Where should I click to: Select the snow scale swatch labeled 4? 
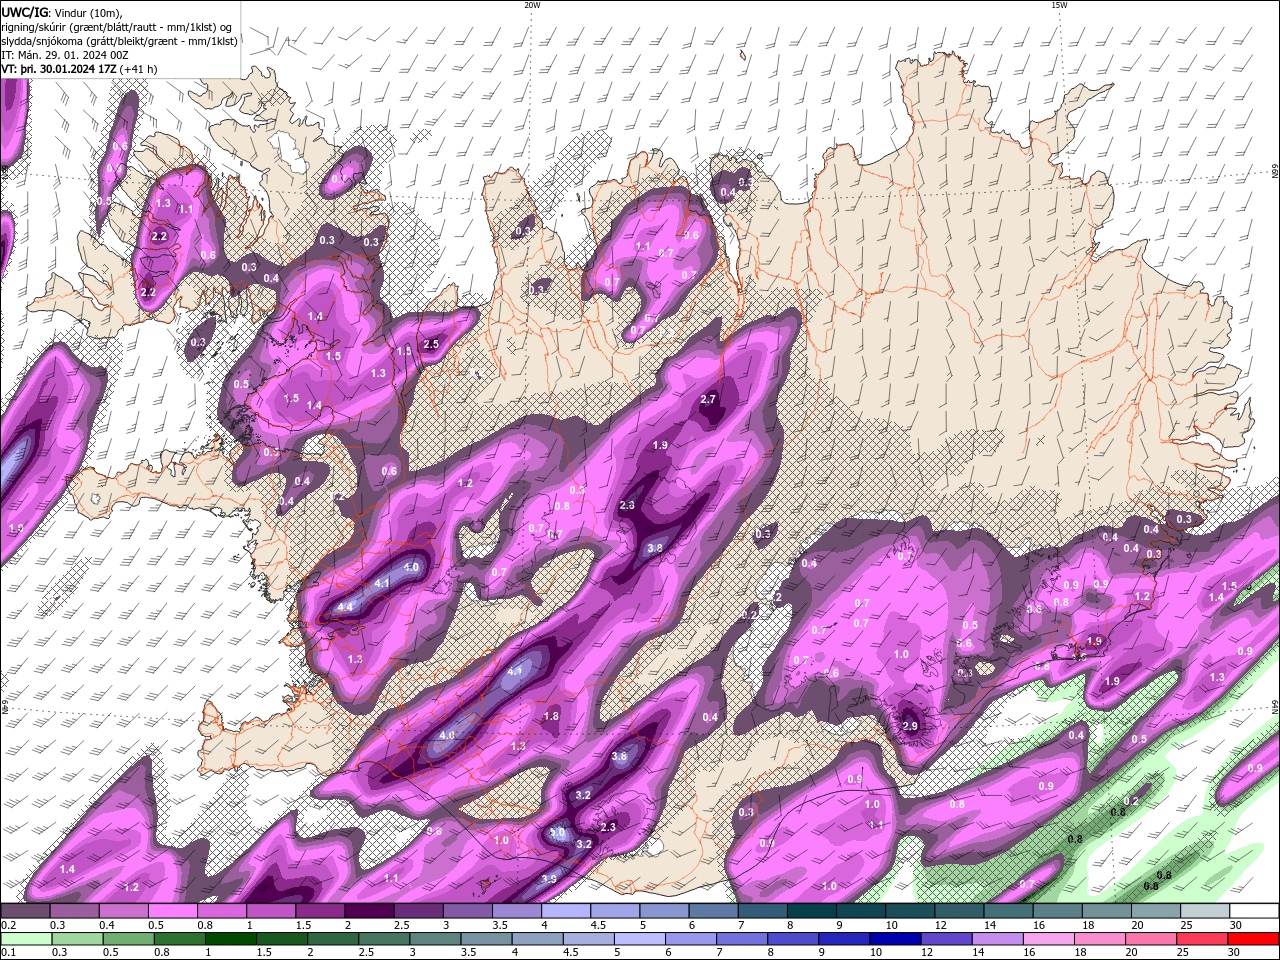[x=566, y=911]
